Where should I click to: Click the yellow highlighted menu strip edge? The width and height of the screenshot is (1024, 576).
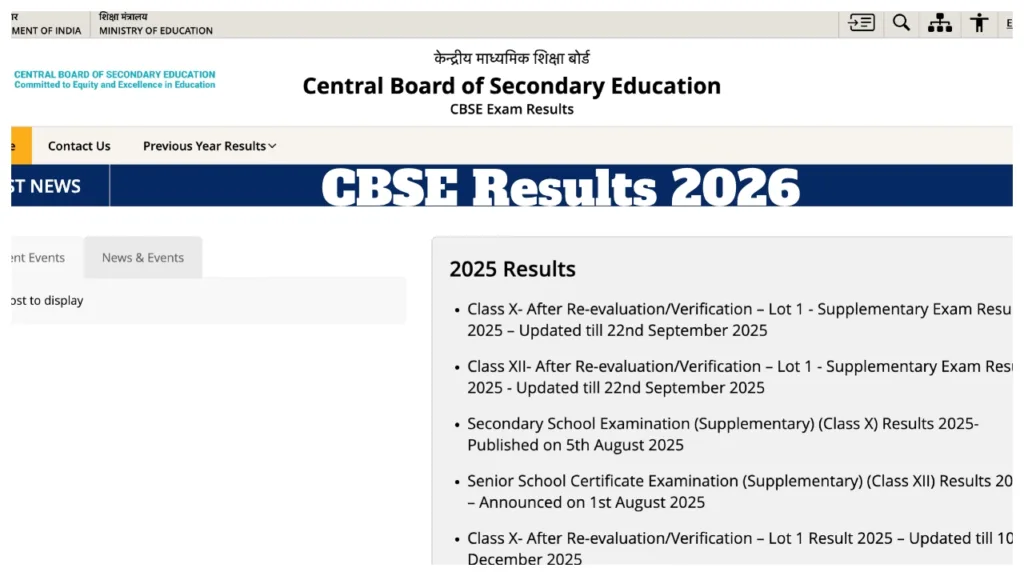[21, 145]
